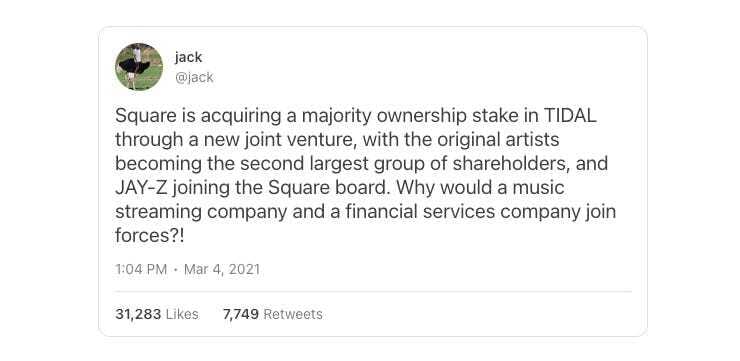Image resolution: width=740 pixels, height=361 pixels.
Task: Click the display name jack
Action: click(x=188, y=57)
